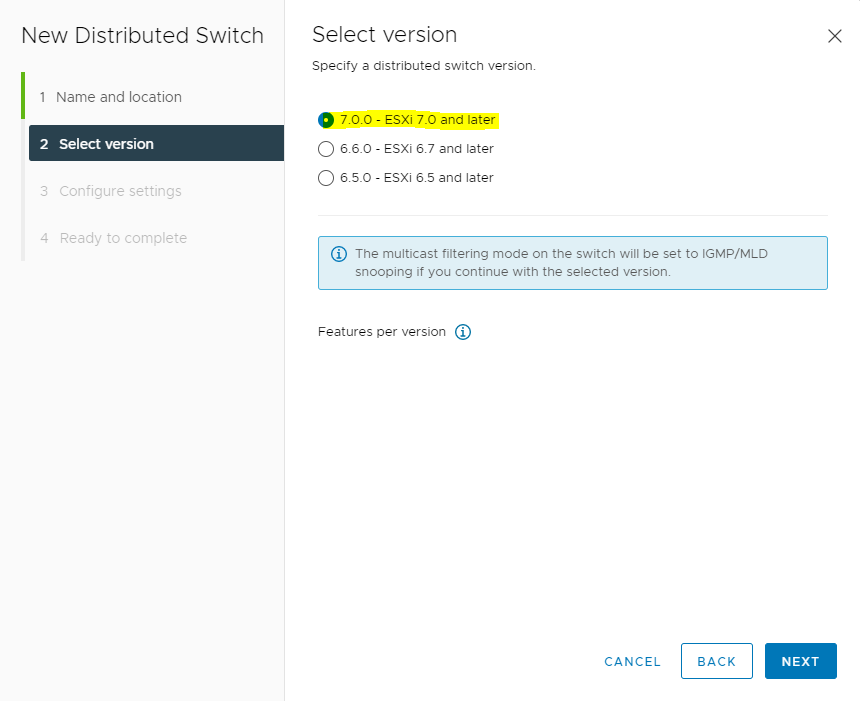Click the Select version page heading
This screenshot has width=860, height=701.
coord(384,35)
